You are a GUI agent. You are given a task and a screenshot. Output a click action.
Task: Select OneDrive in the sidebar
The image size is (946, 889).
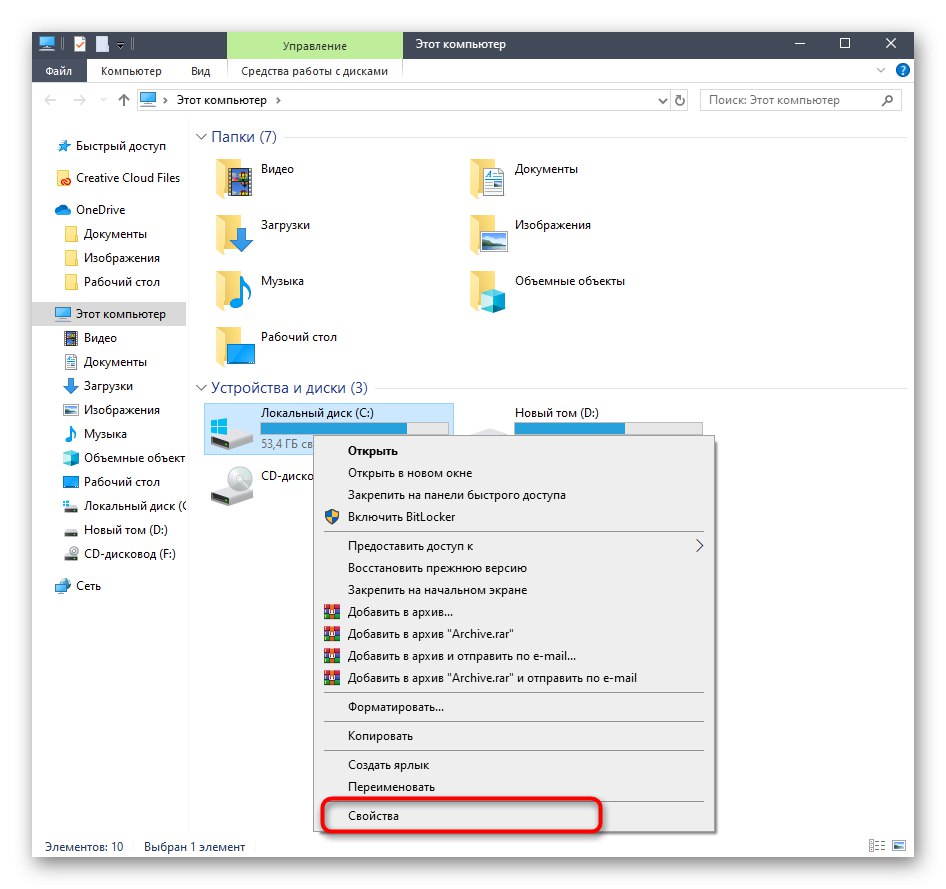tap(100, 209)
